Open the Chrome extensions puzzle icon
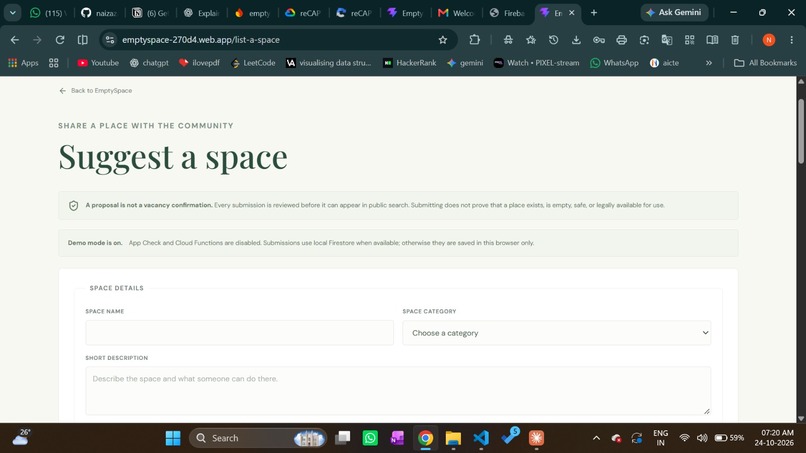This screenshot has height=453, width=806. coord(474,40)
